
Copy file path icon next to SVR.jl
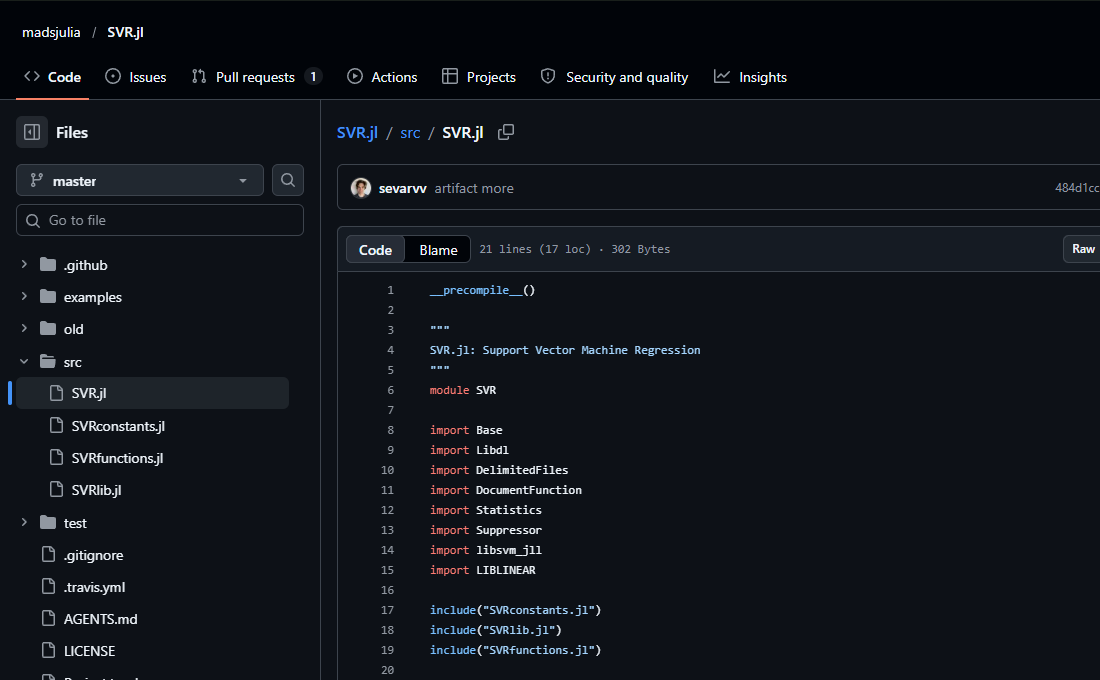coord(506,132)
